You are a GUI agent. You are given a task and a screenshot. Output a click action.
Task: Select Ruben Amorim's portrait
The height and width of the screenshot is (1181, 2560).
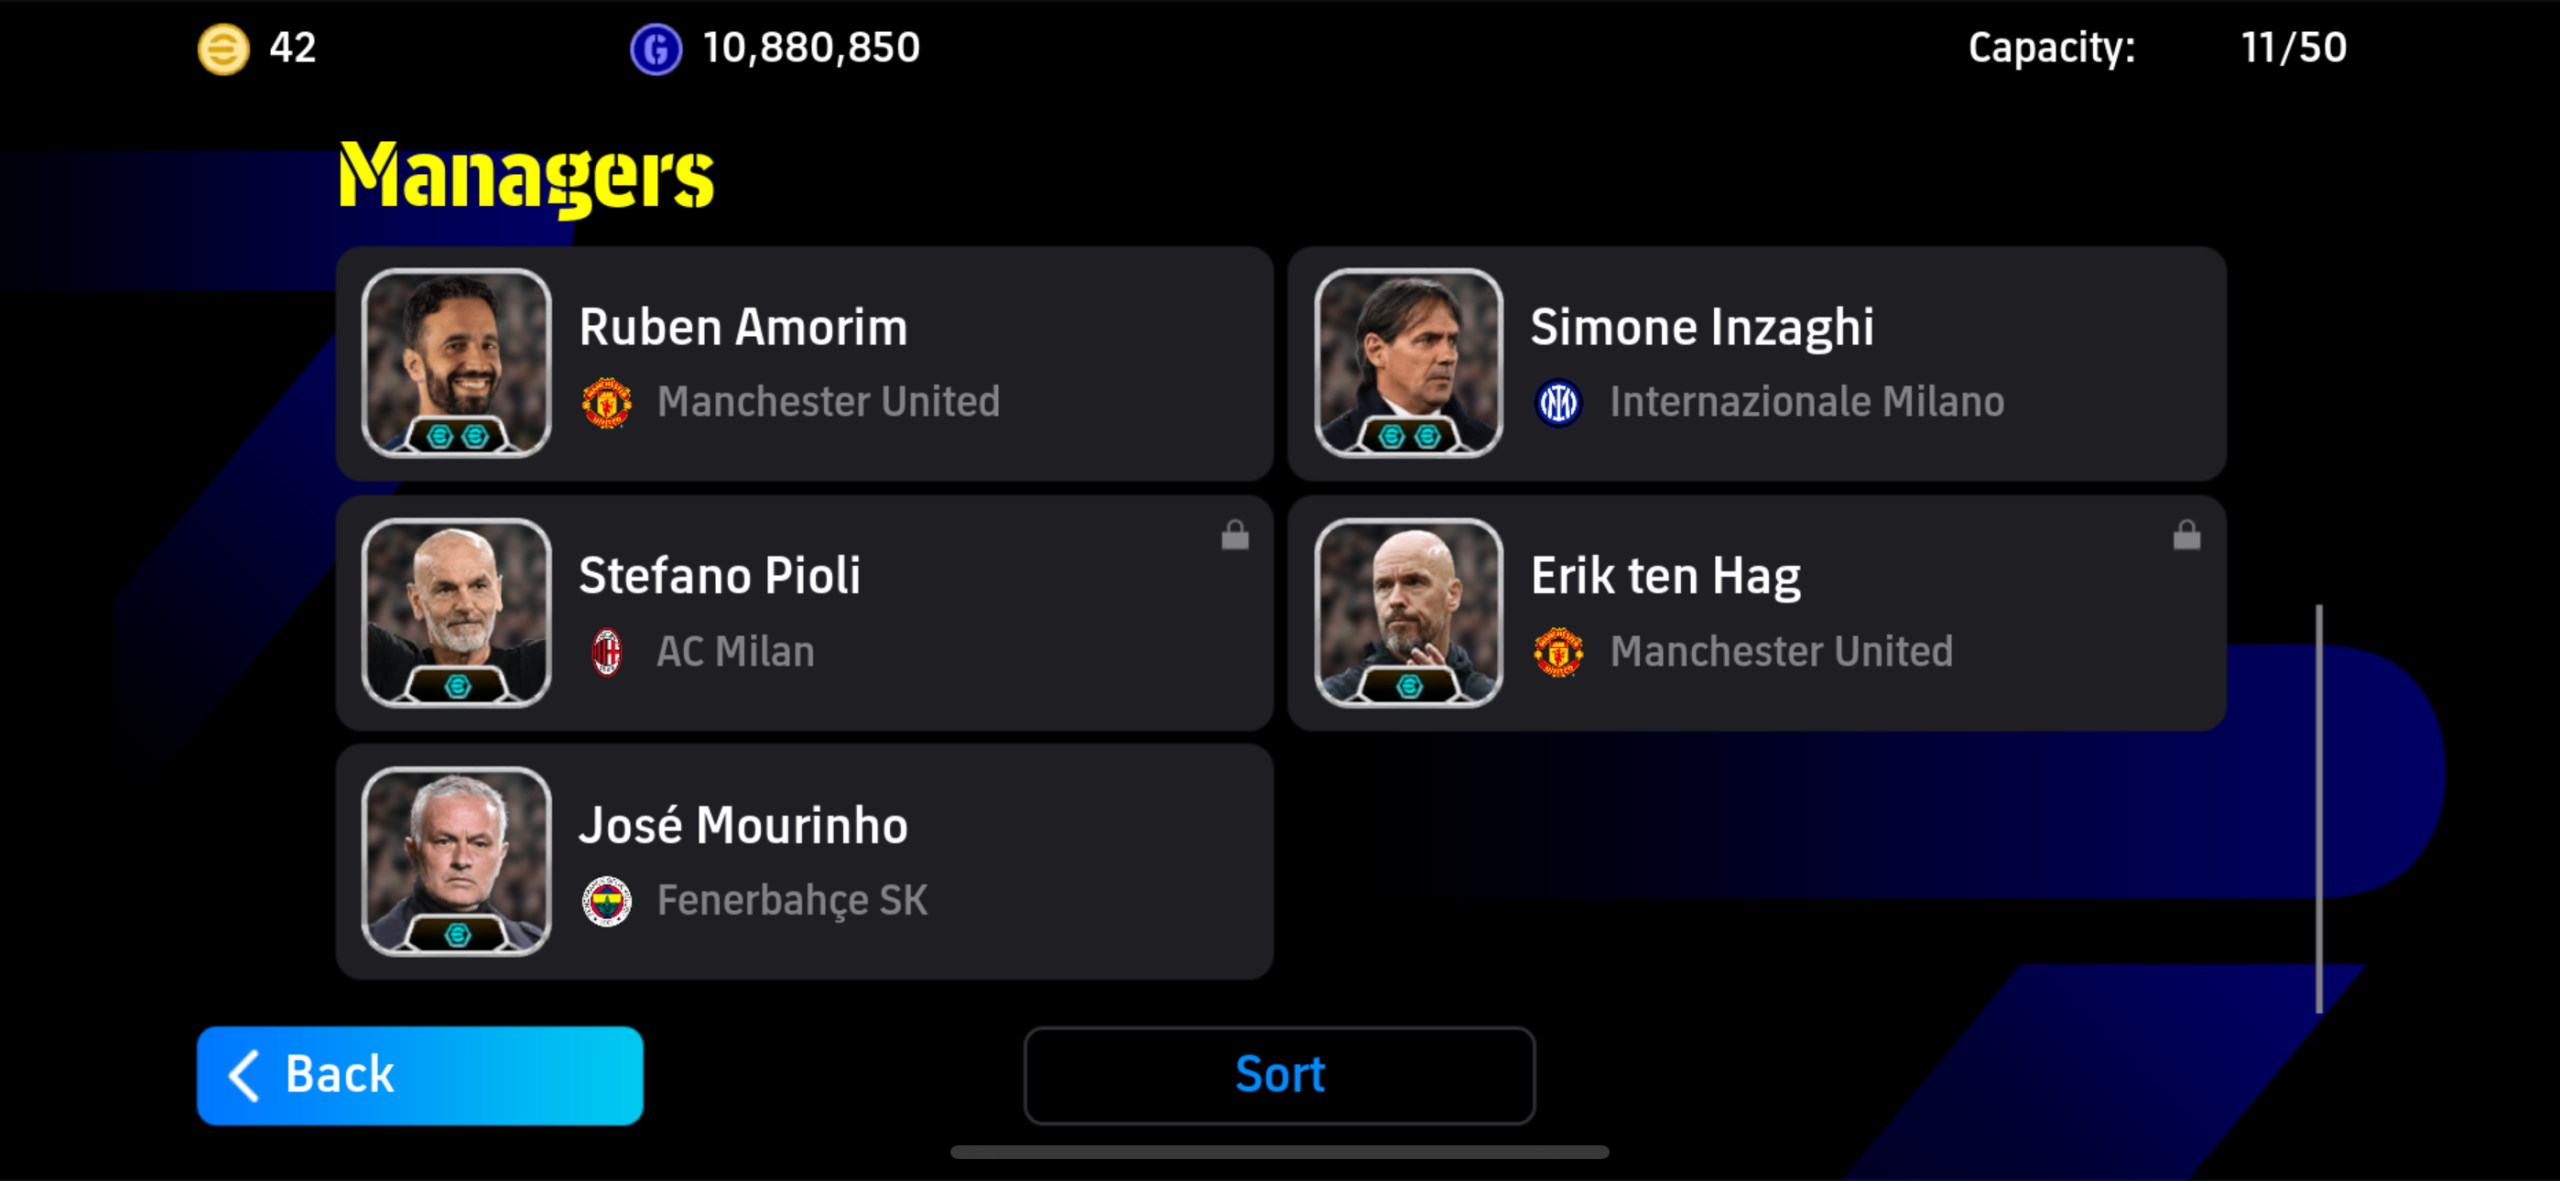point(456,363)
